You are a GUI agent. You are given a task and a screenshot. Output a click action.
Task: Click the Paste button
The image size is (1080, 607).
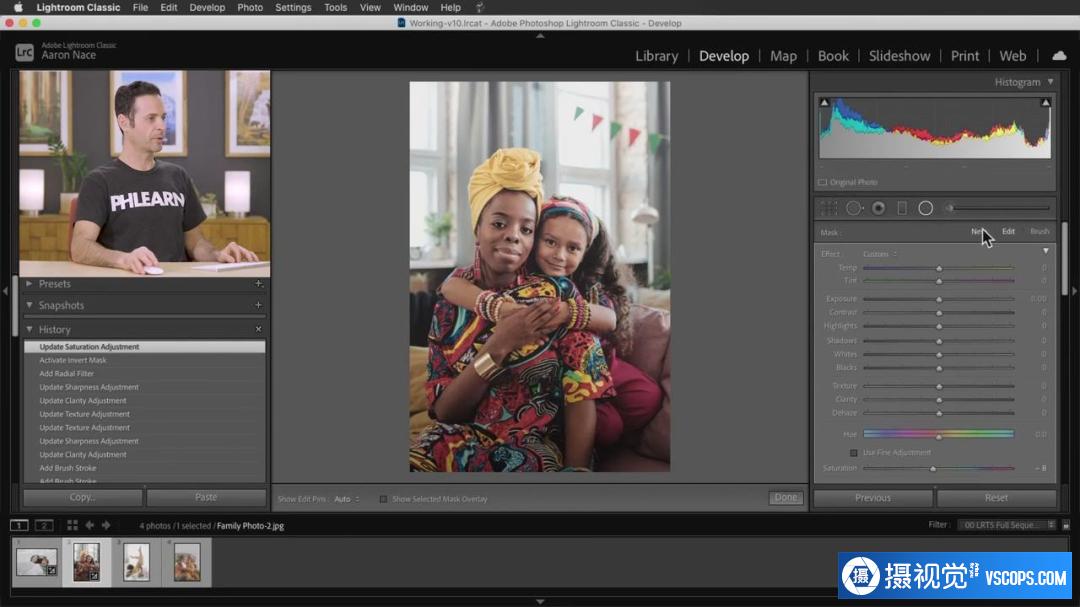point(206,497)
